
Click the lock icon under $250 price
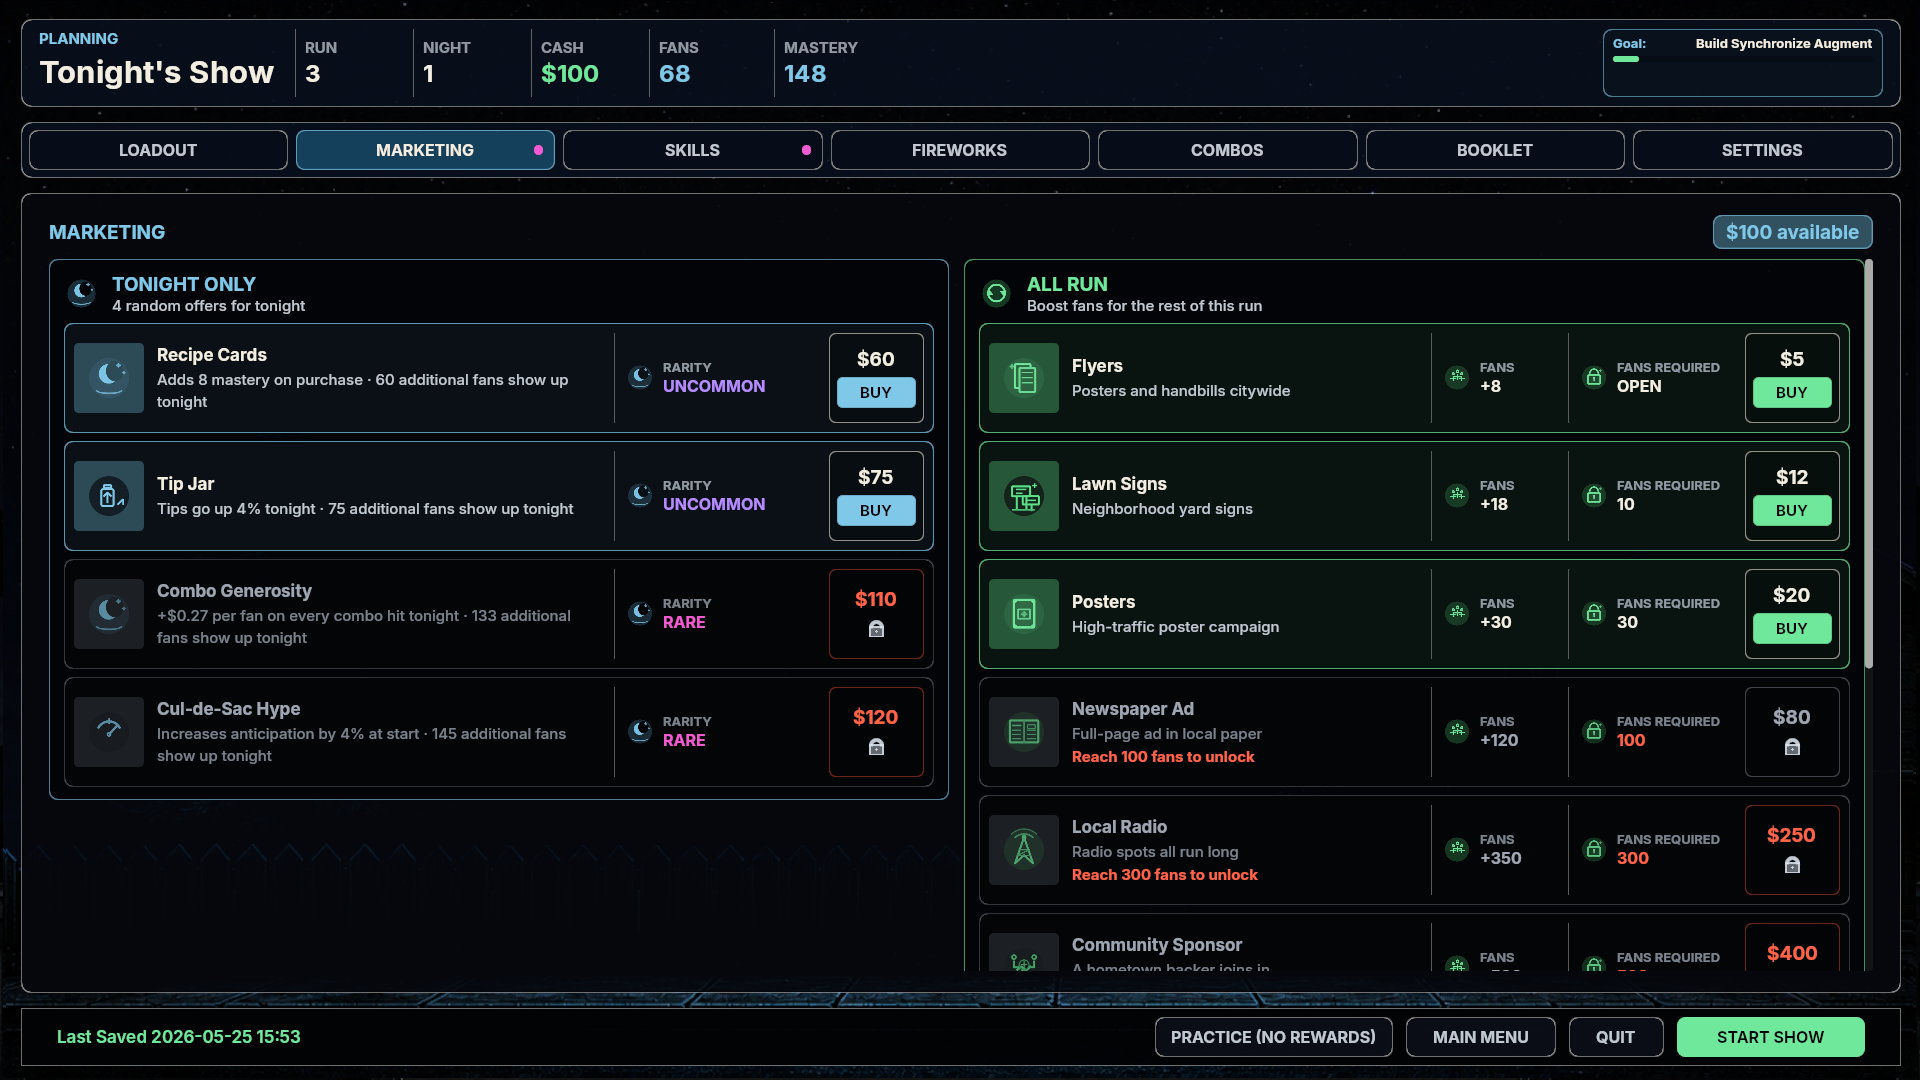click(x=1792, y=865)
